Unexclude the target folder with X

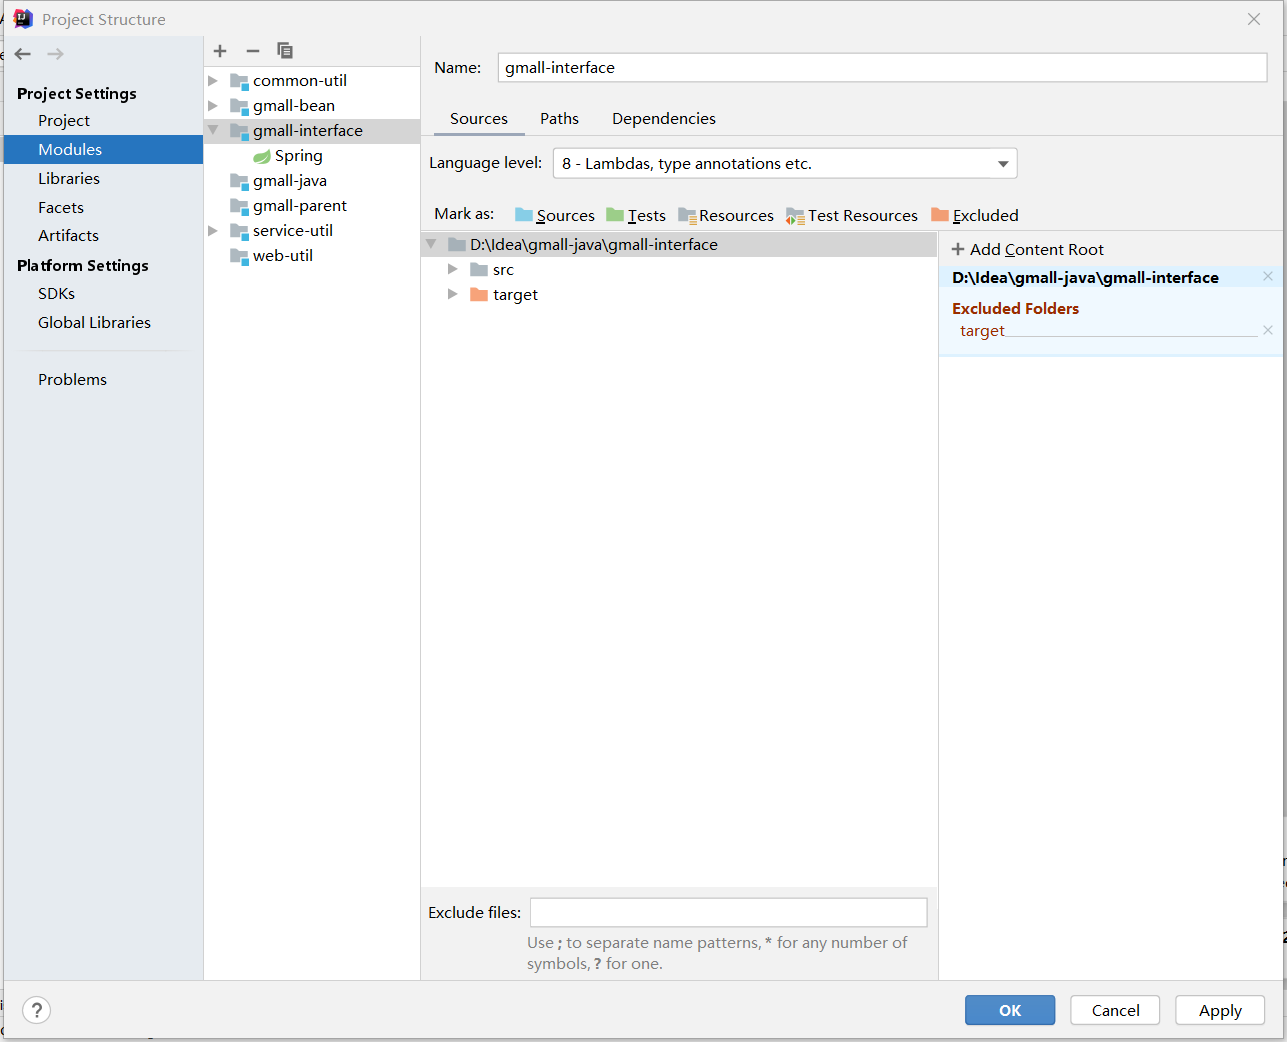tap(1268, 330)
